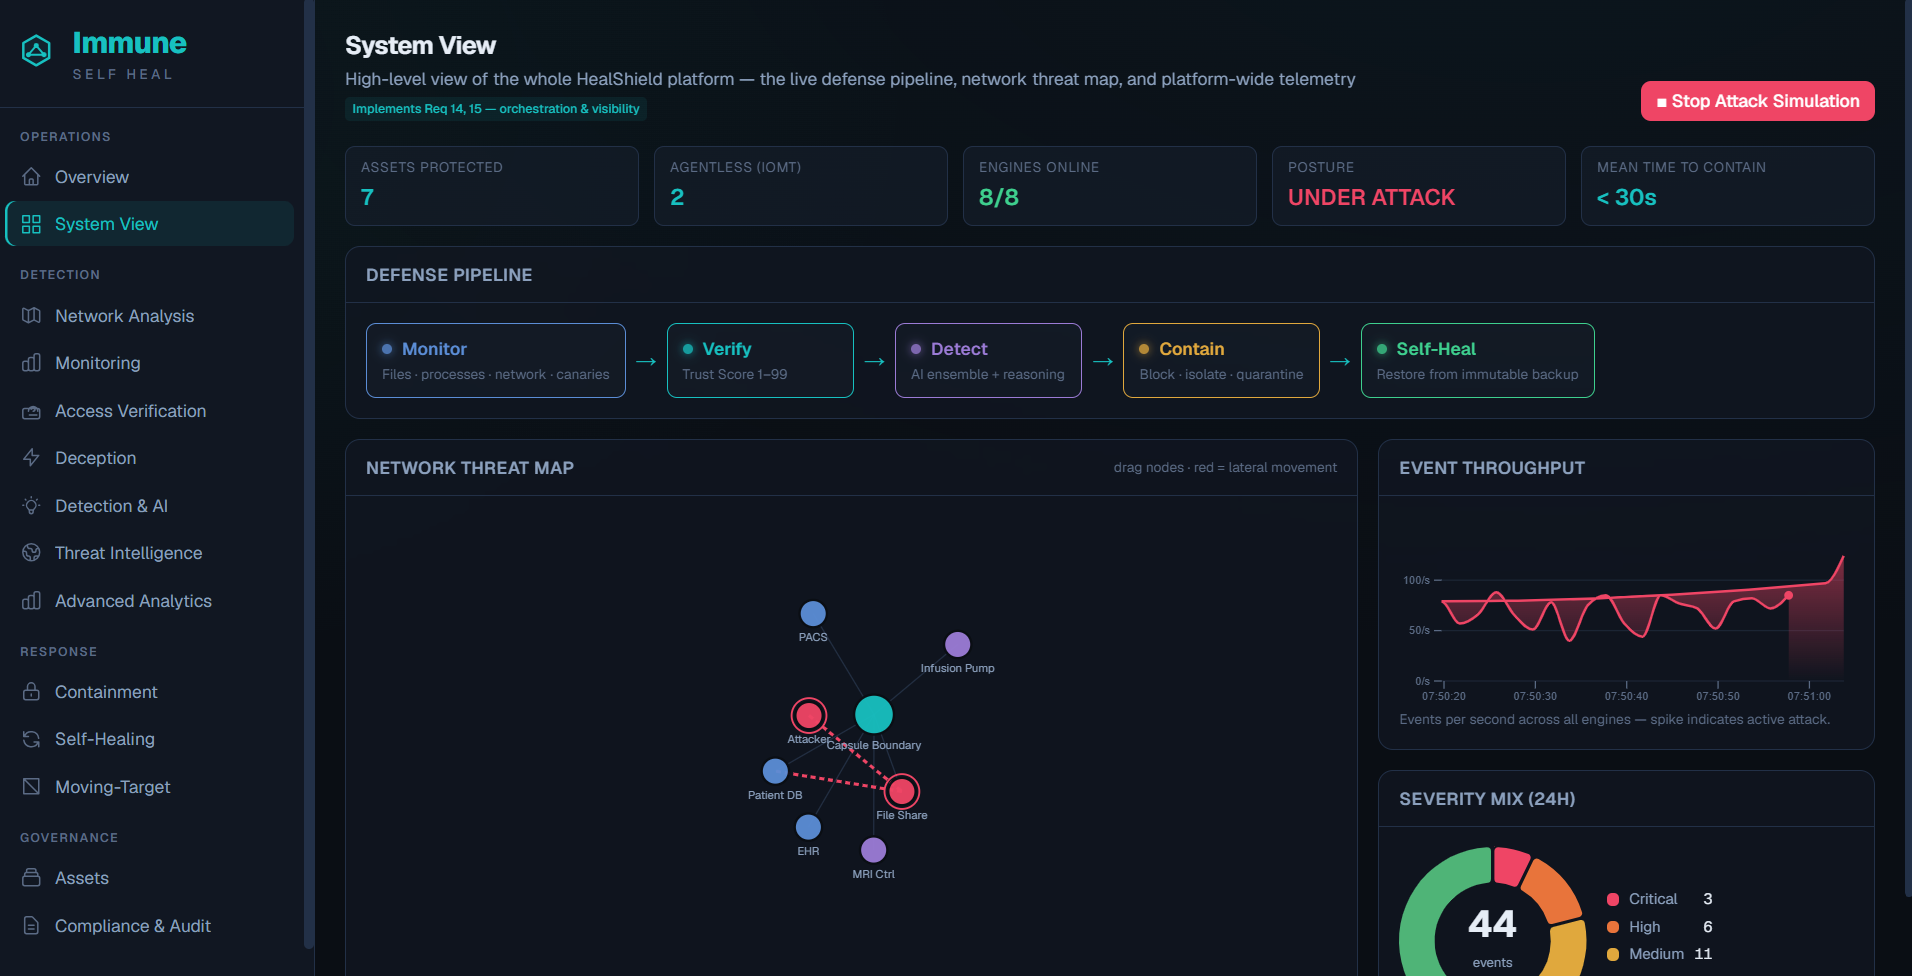
Task: Click the Patient DB node
Action: tap(775, 771)
